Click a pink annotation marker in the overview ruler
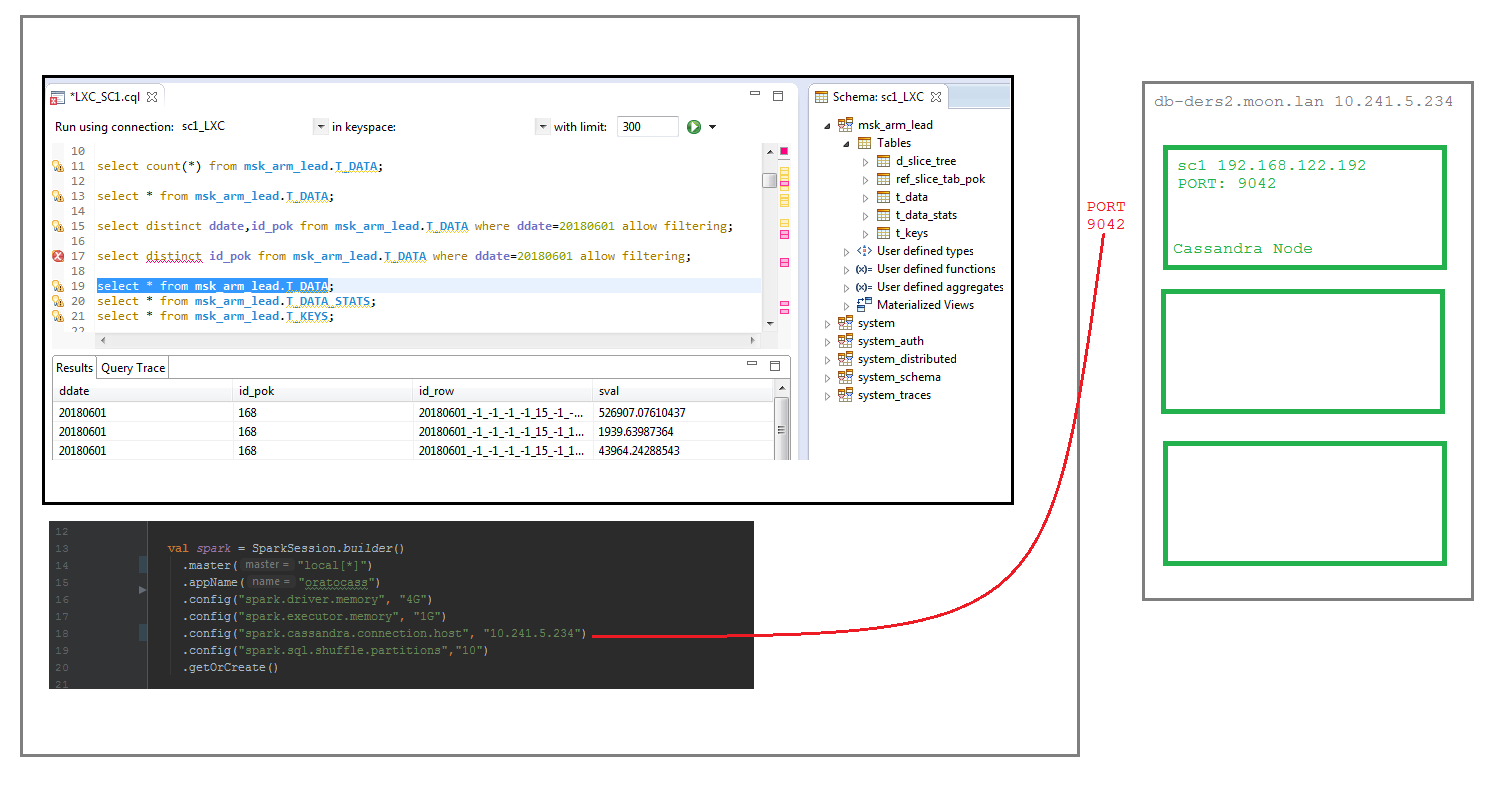The height and width of the screenshot is (793, 1511). (784, 232)
